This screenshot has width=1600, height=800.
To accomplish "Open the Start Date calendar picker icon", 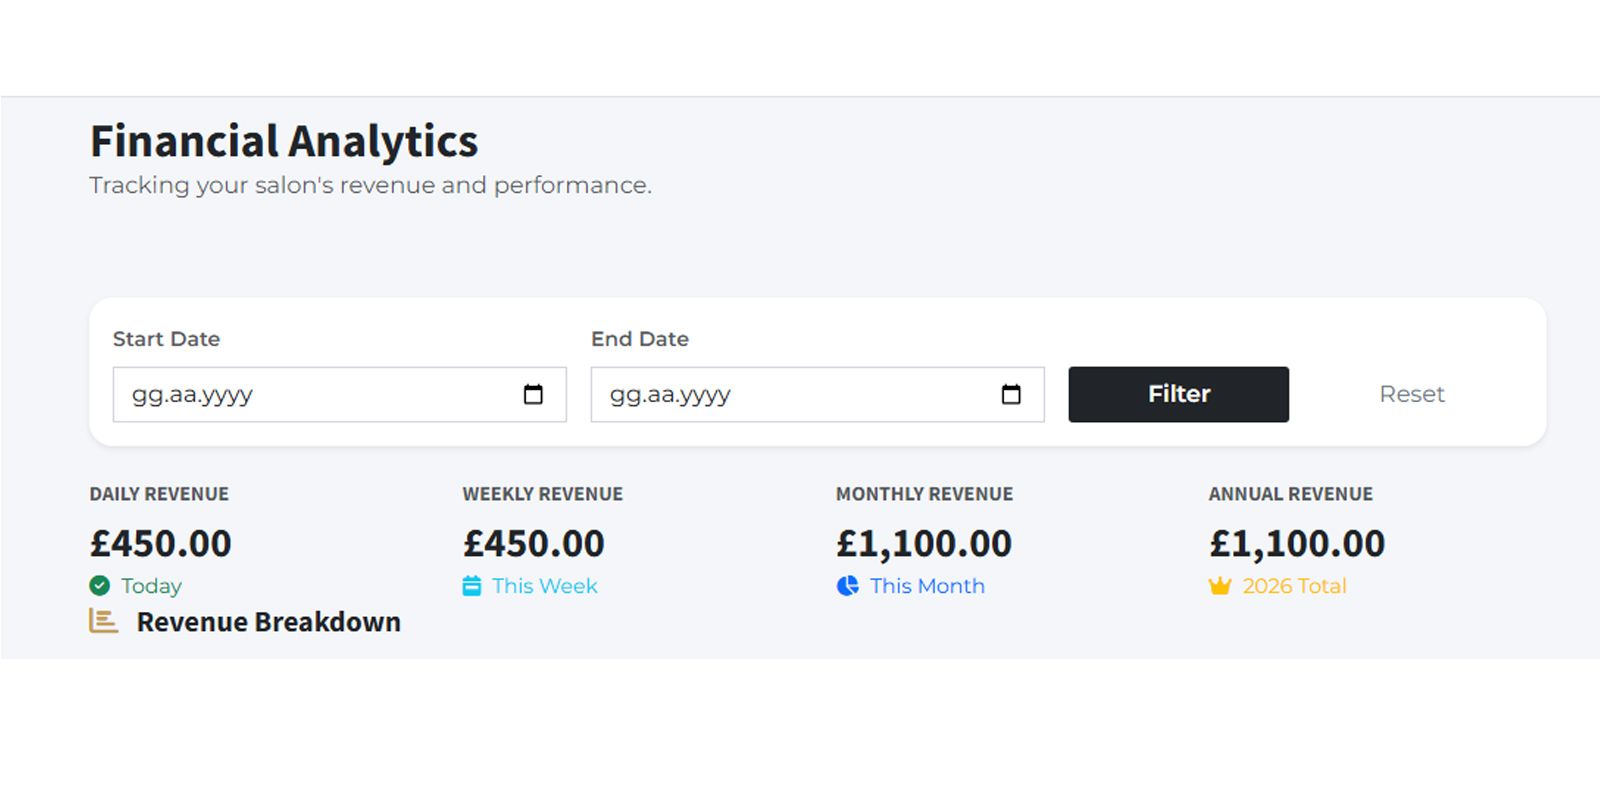I will (x=533, y=395).
